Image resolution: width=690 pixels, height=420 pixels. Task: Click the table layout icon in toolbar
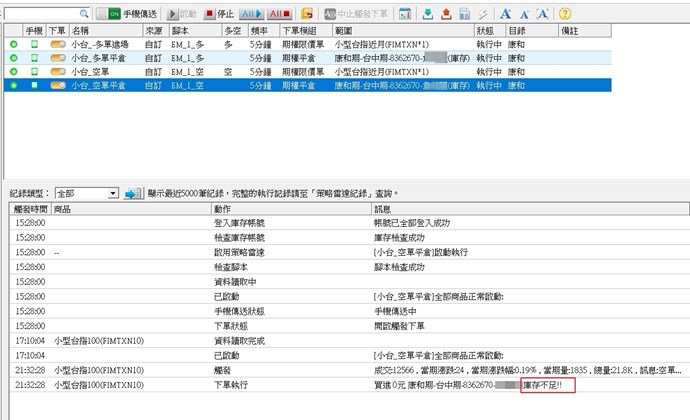pyautogui.click(x=405, y=14)
